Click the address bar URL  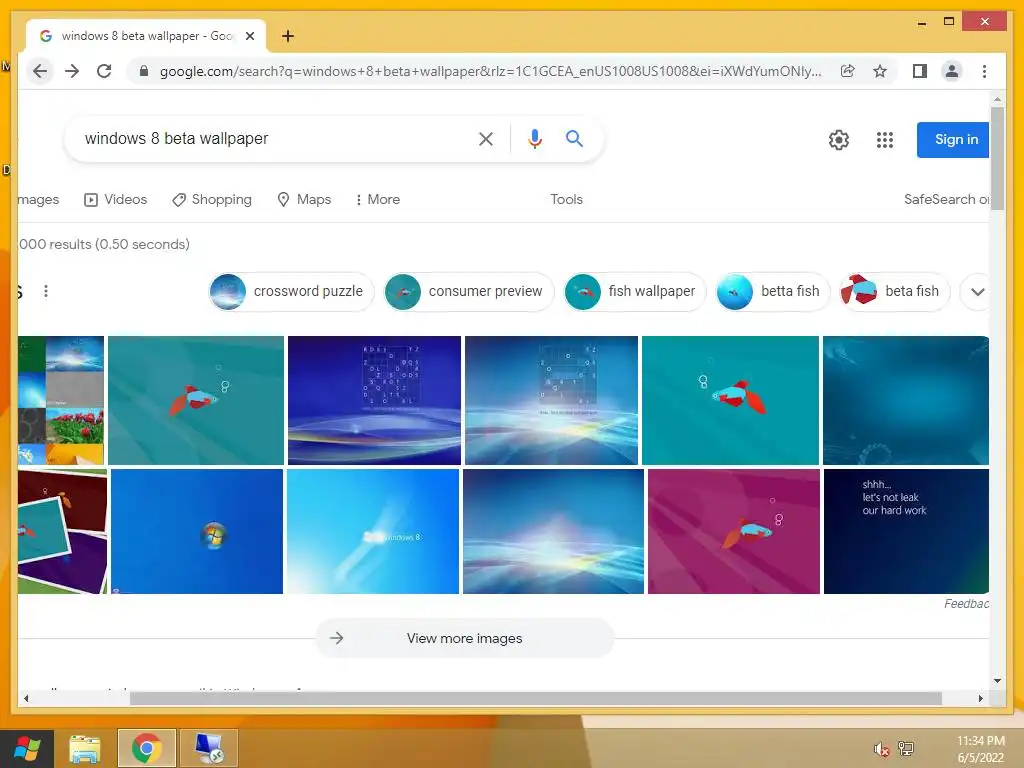pyautogui.click(x=490, y=71)
